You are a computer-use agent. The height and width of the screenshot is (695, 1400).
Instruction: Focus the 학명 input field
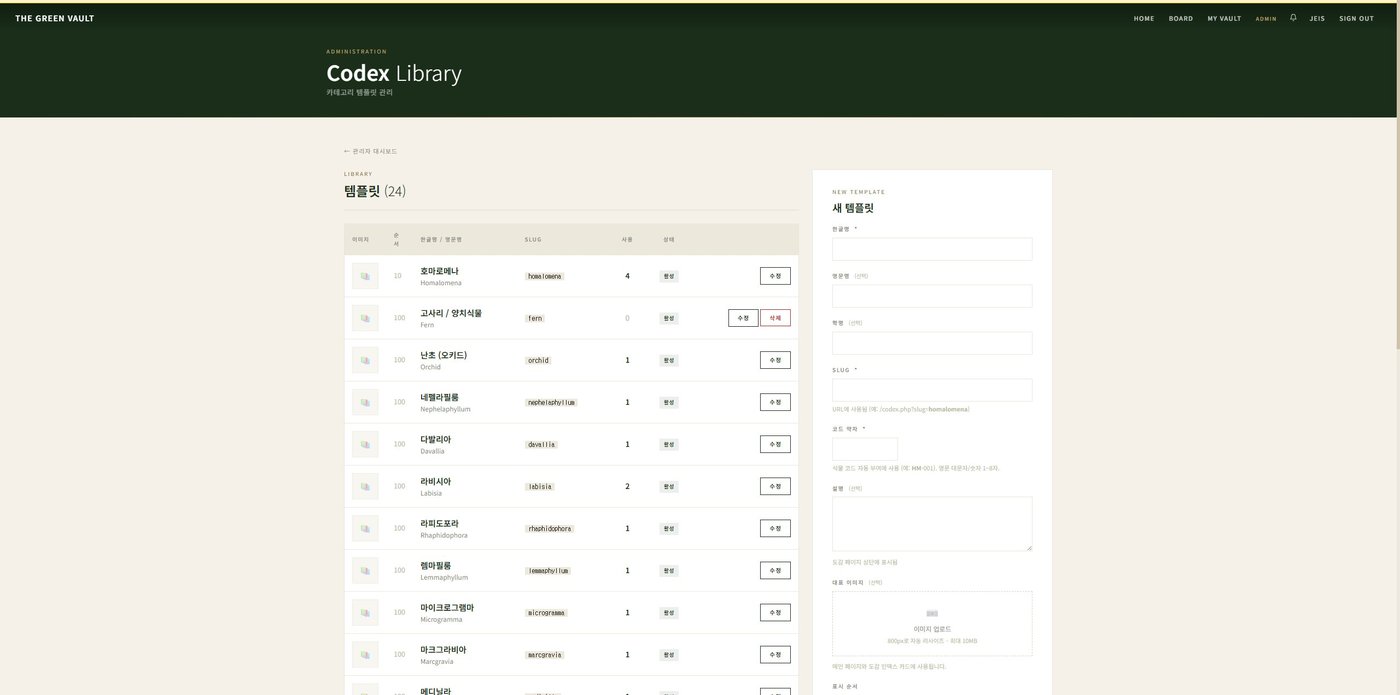[932, 343]
